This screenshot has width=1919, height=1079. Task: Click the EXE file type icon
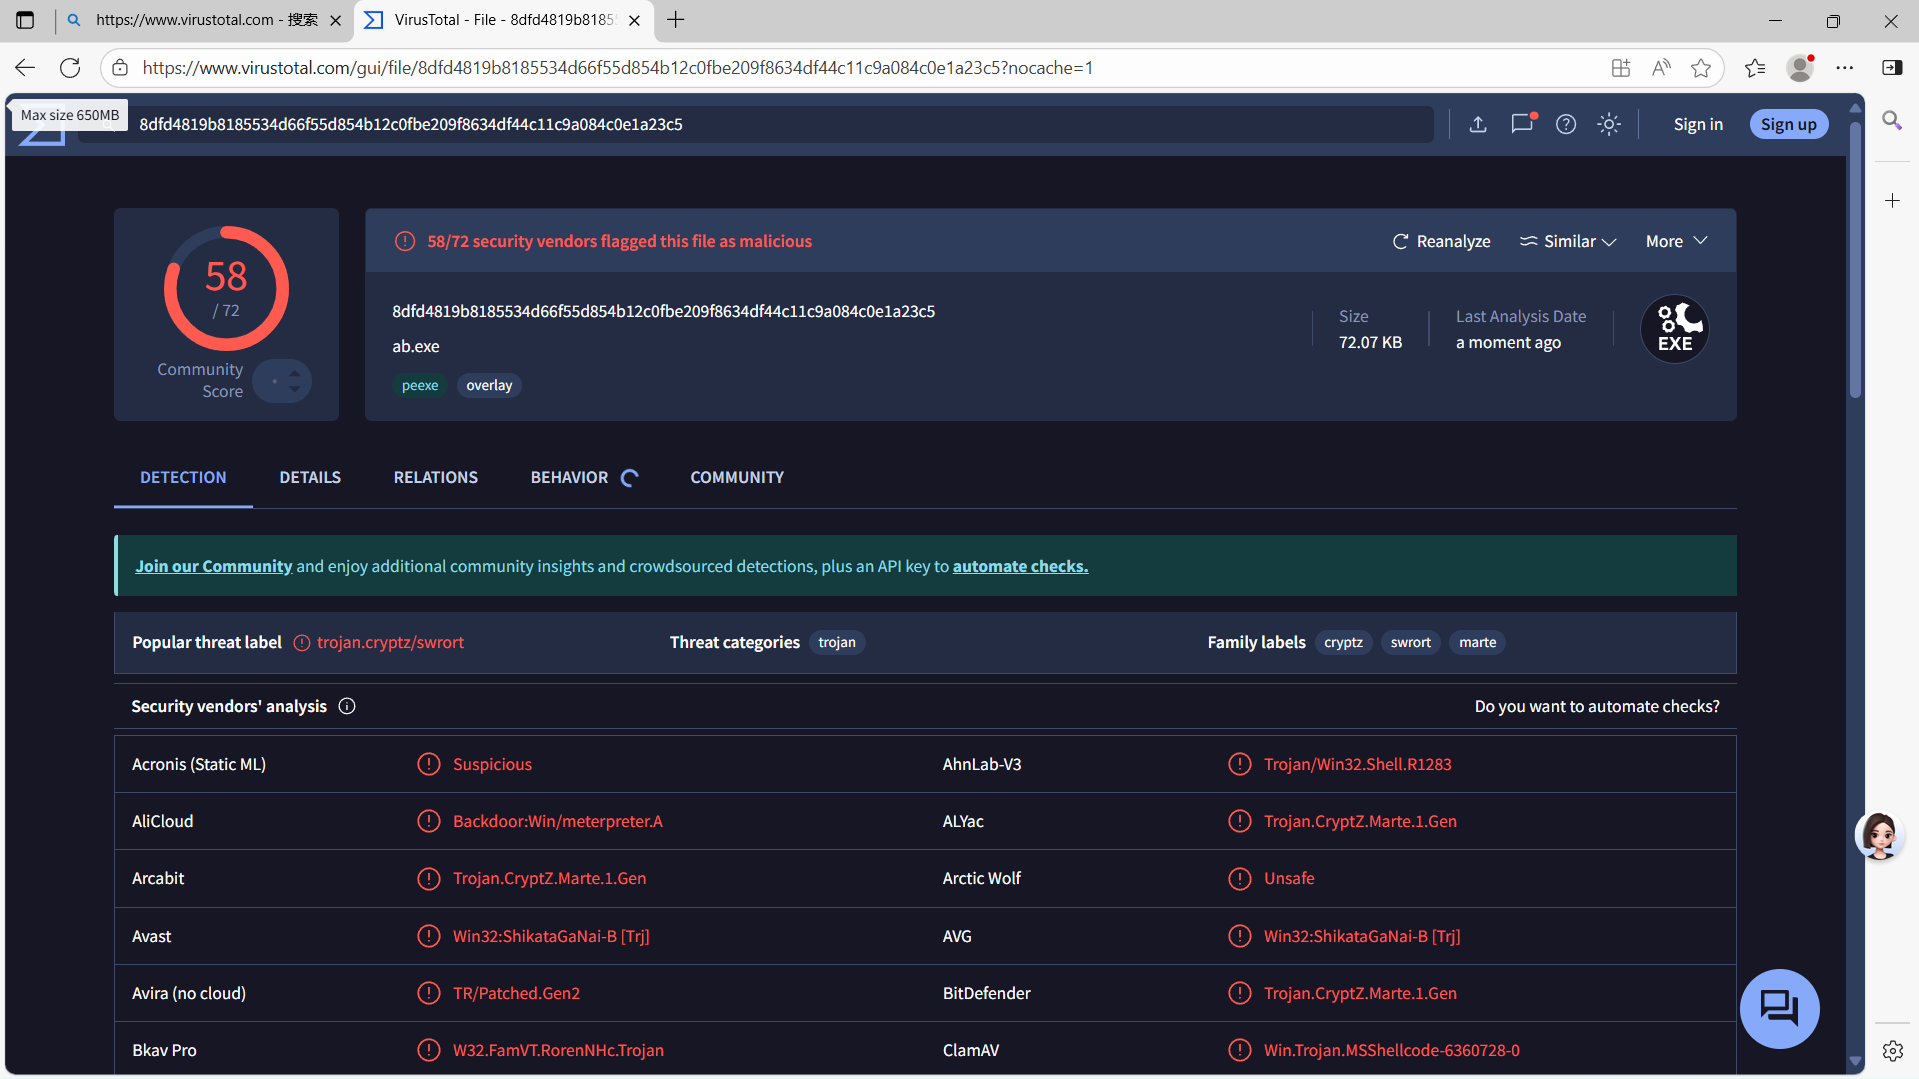(1675, 329)
